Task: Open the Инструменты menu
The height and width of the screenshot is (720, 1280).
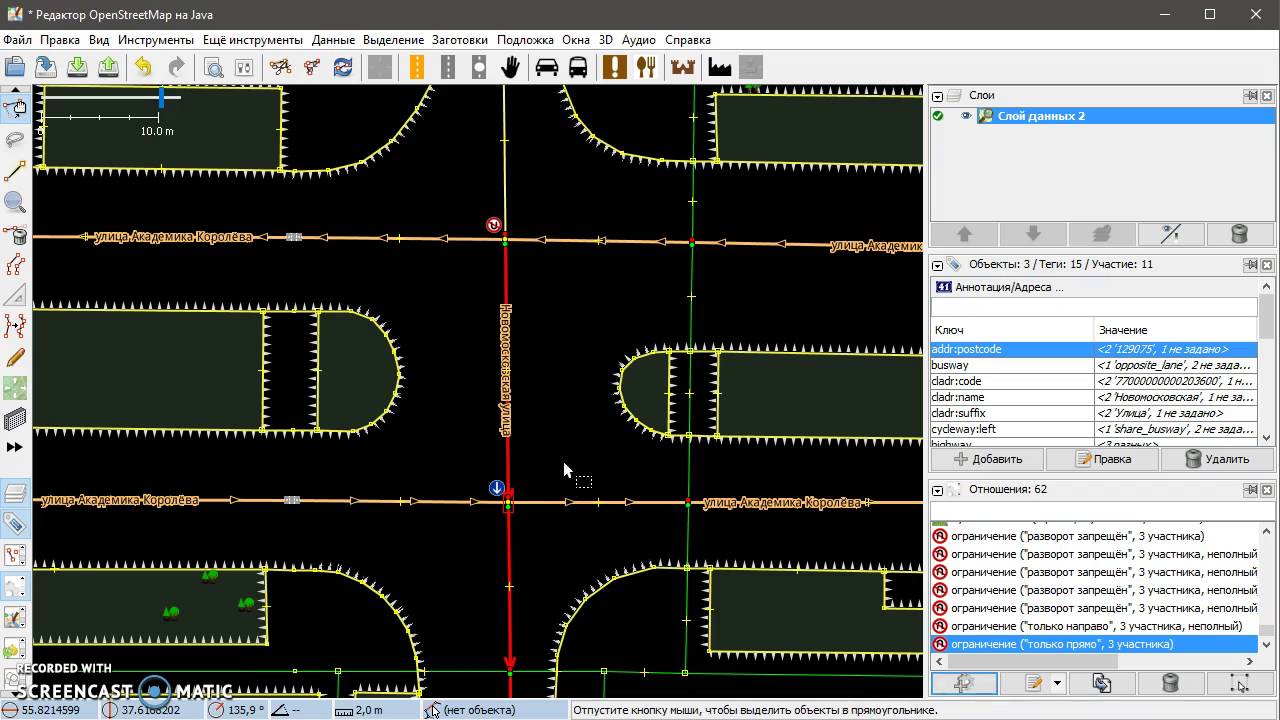Action: (x=156, y=40)
